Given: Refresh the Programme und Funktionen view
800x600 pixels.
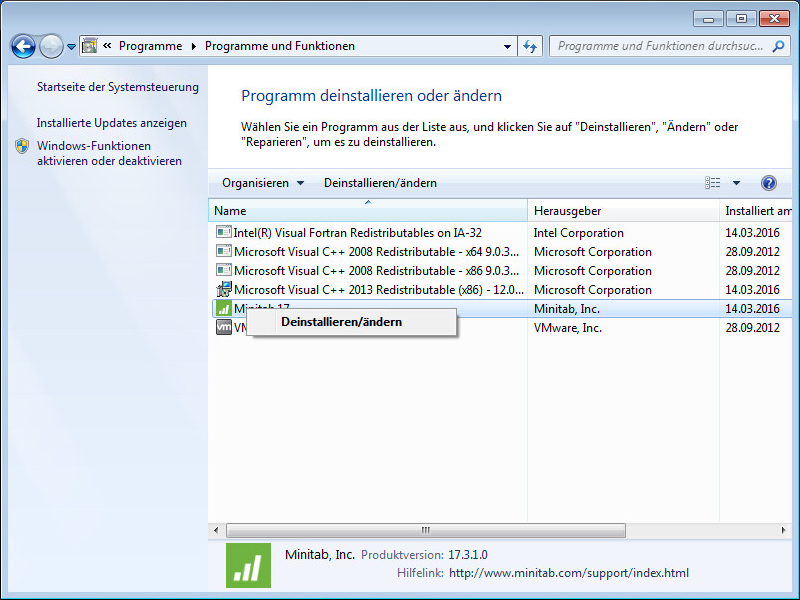Looking at the screenshot, I should click(x=530, y=46).
